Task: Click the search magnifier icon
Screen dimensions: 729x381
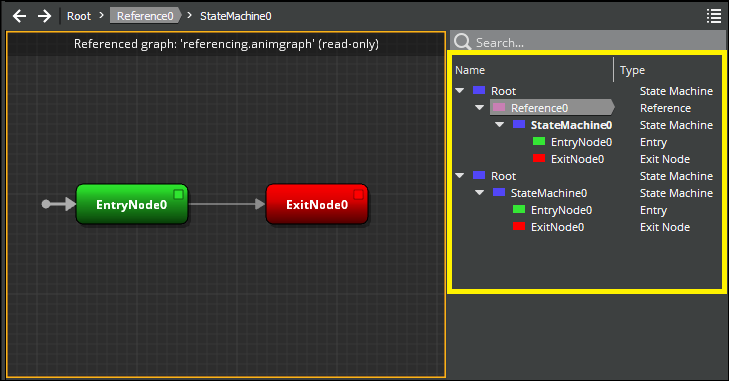Action: 462,42
